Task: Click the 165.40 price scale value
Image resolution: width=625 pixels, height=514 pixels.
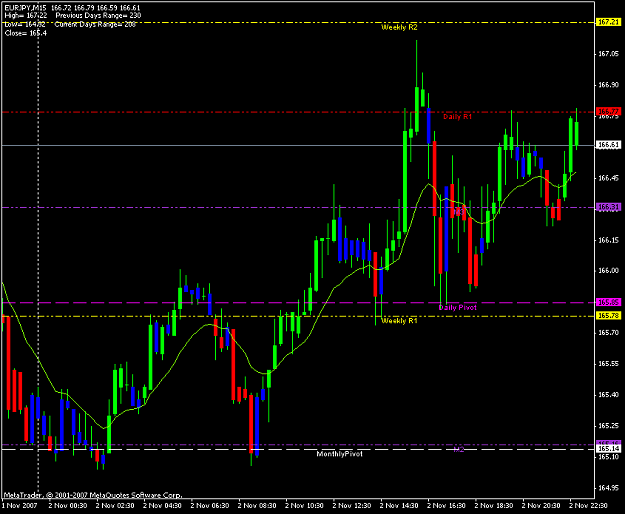Action: (x=609, y=395)
